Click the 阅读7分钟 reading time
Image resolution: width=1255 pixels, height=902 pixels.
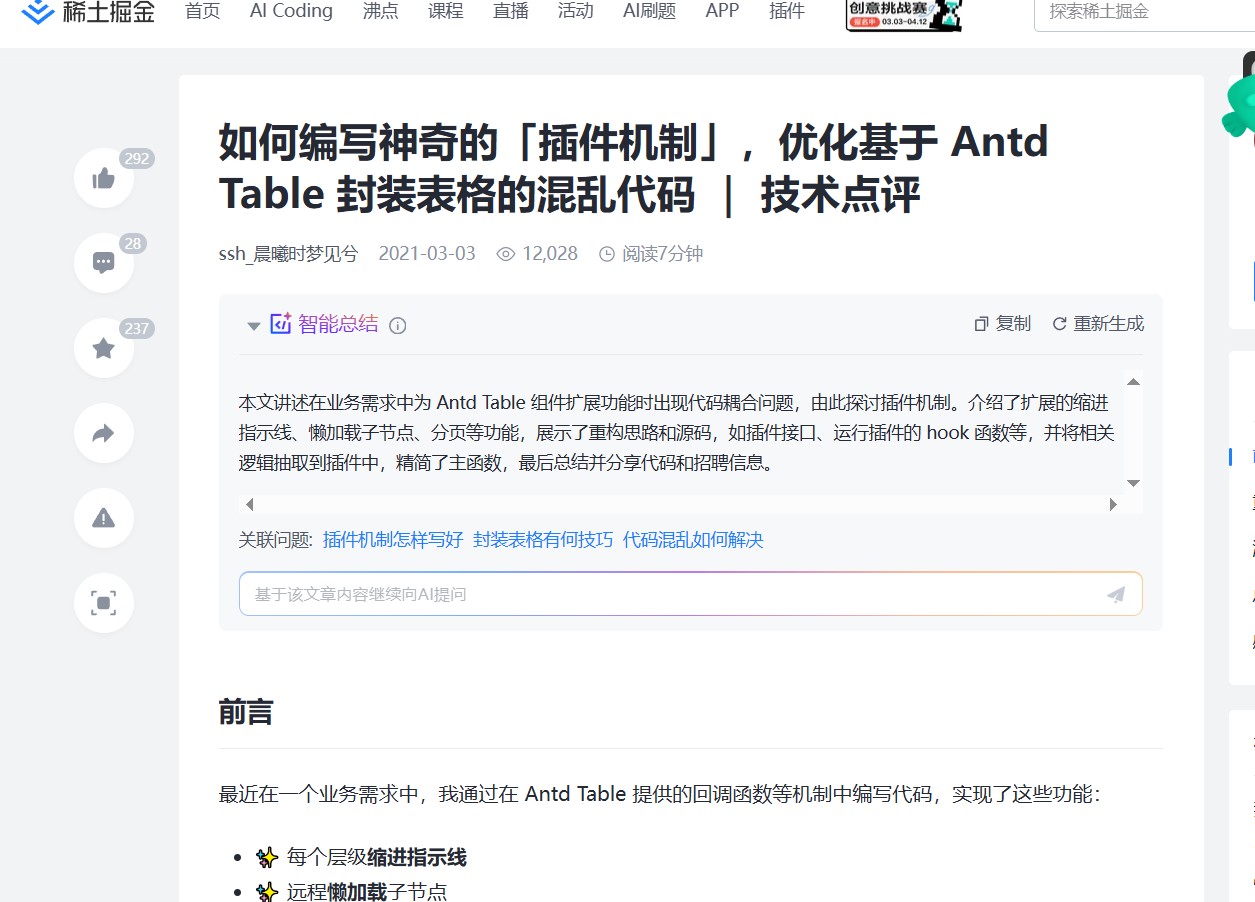pyautogui.click(x=663, y=254)
